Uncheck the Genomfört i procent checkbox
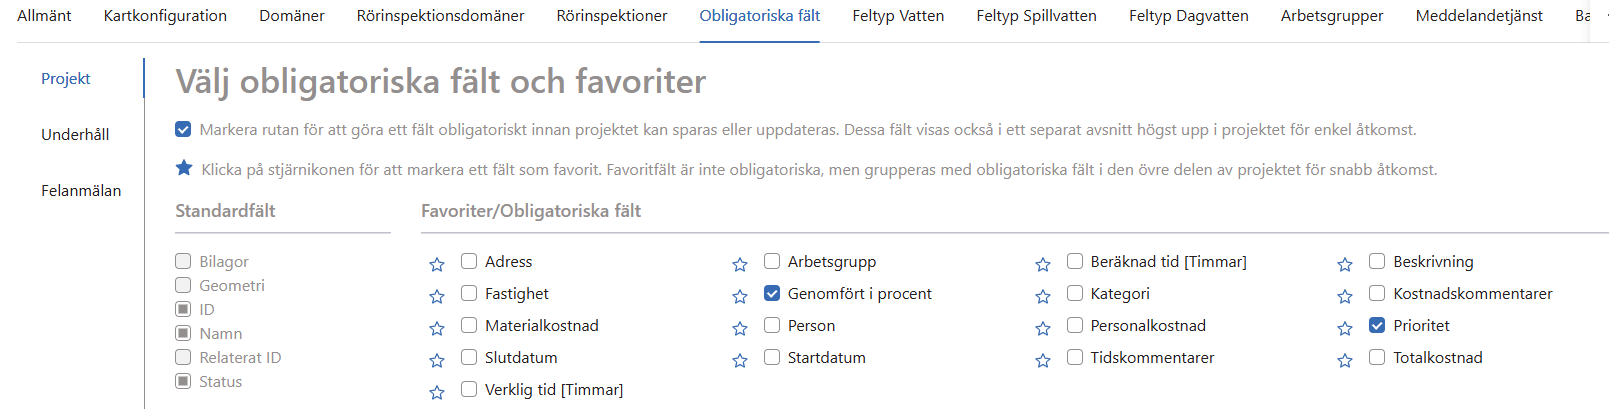The width and height of the screenshot is (1609, 410). point(772,293)
